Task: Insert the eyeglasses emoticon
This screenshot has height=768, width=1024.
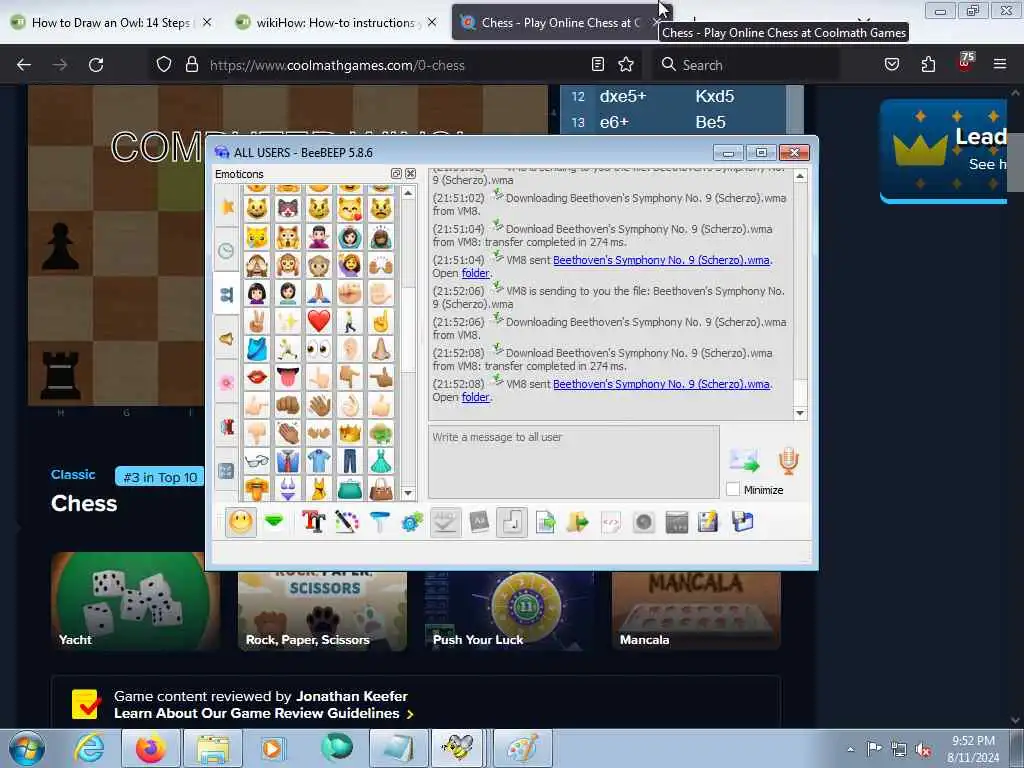Action: tap(257, 460)
